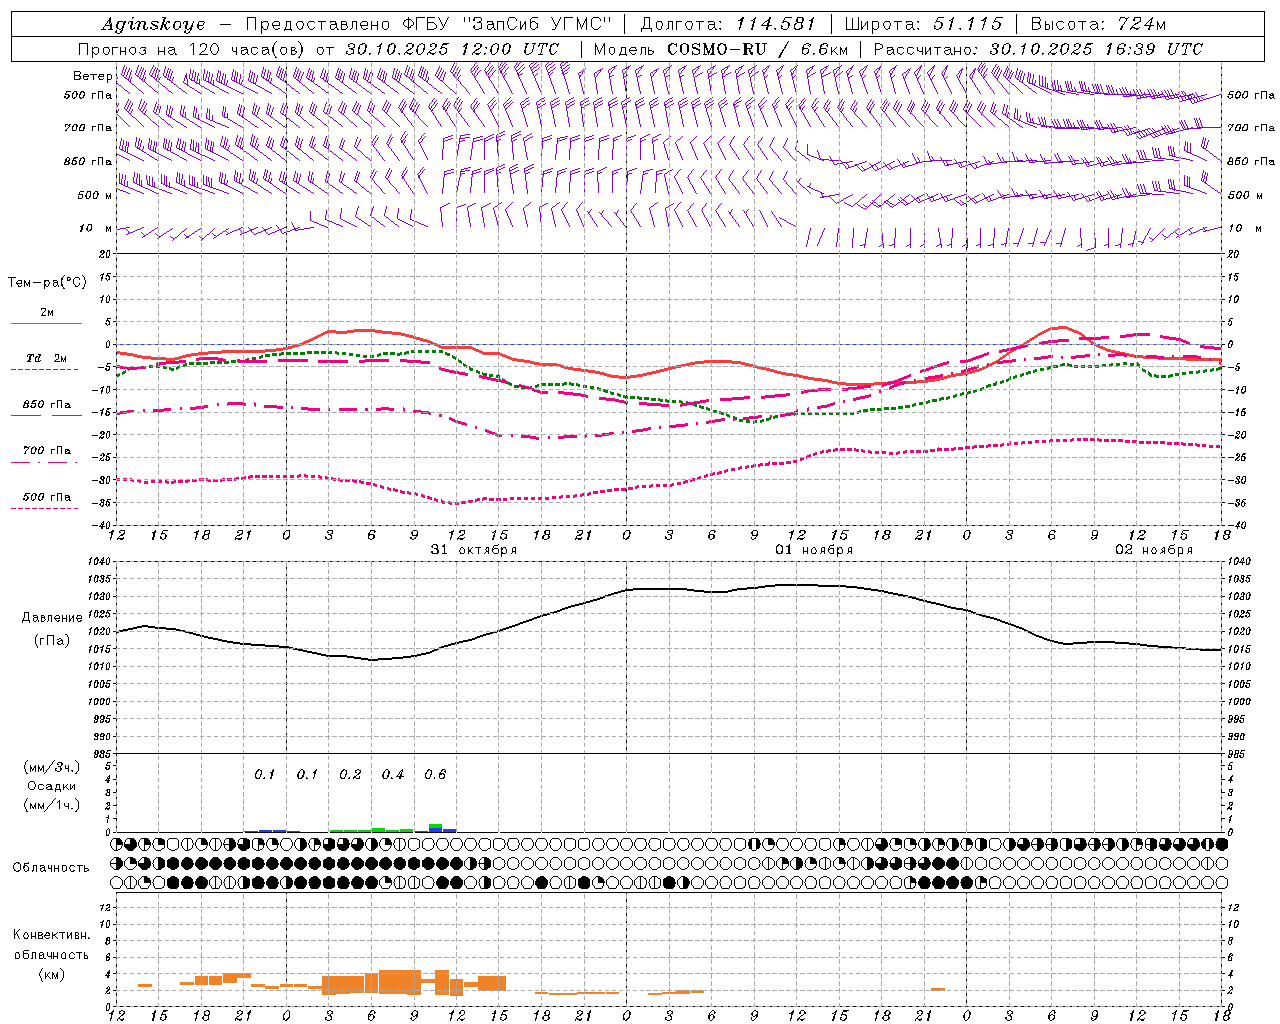The image size is (1280, 1024).
Task: Click the "Td 2м" dew point legend label
Action: tap(46, 358)
